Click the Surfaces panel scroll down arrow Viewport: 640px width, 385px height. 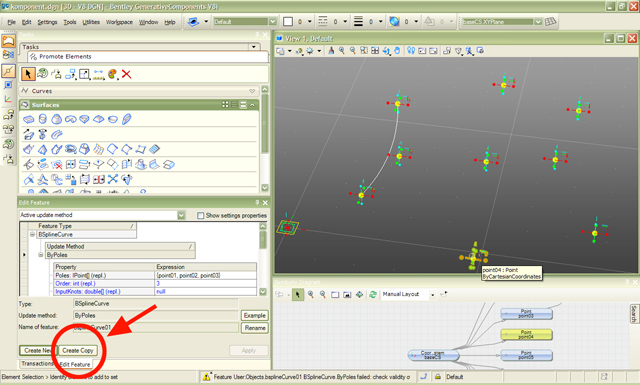point(264,187)
